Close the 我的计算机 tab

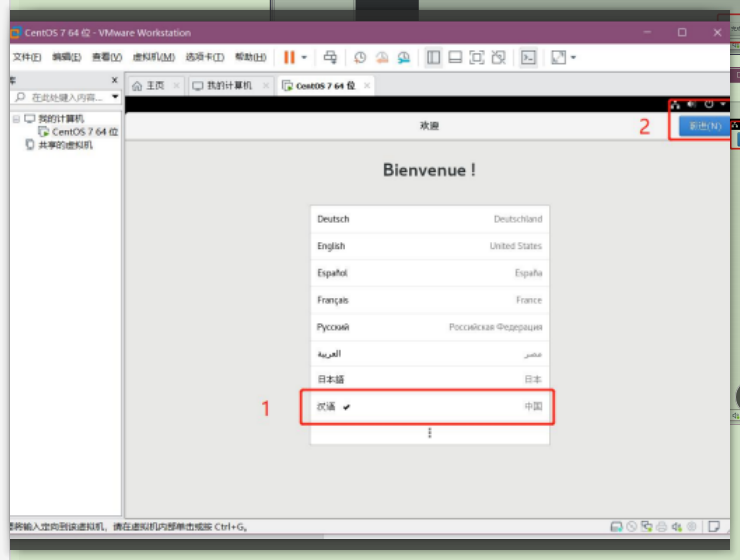pyautogui.click(x=266, y=85)
